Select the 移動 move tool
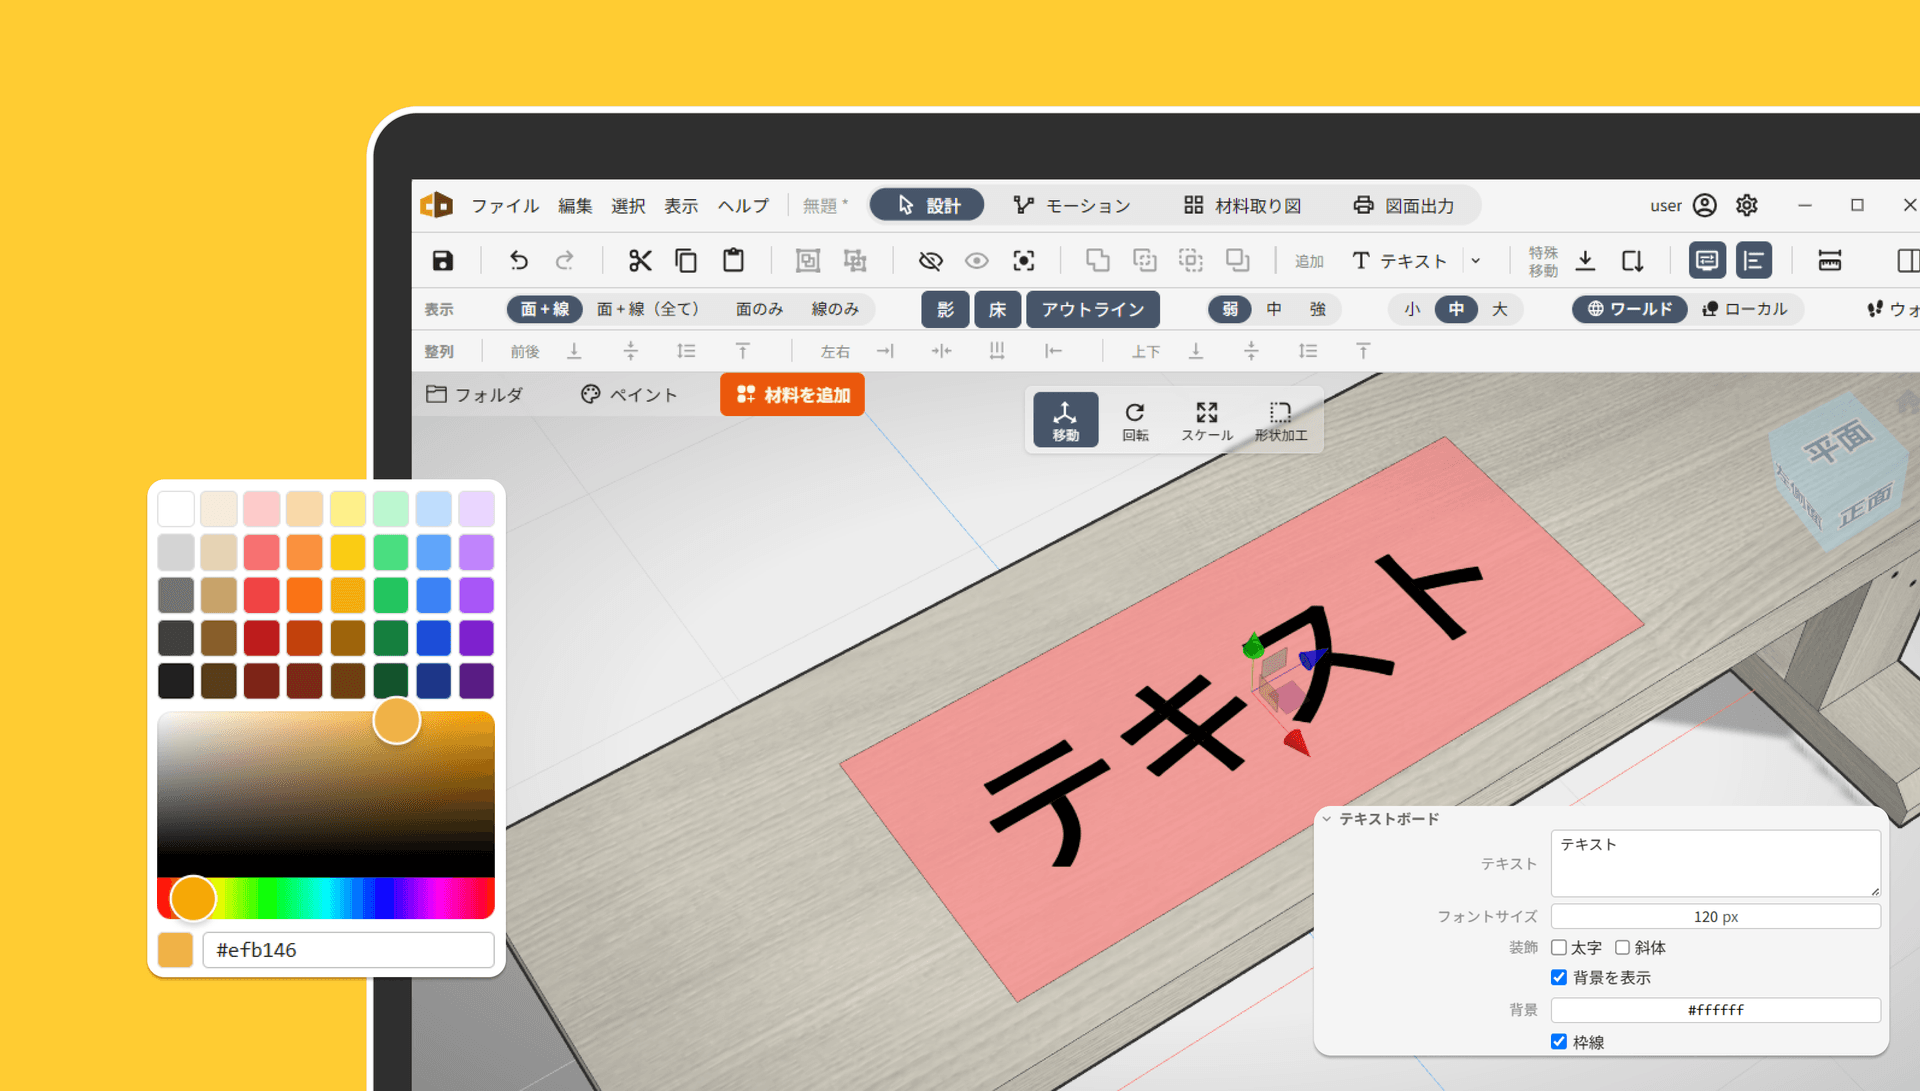Screen dimensions: 1920x1091 1065,420
